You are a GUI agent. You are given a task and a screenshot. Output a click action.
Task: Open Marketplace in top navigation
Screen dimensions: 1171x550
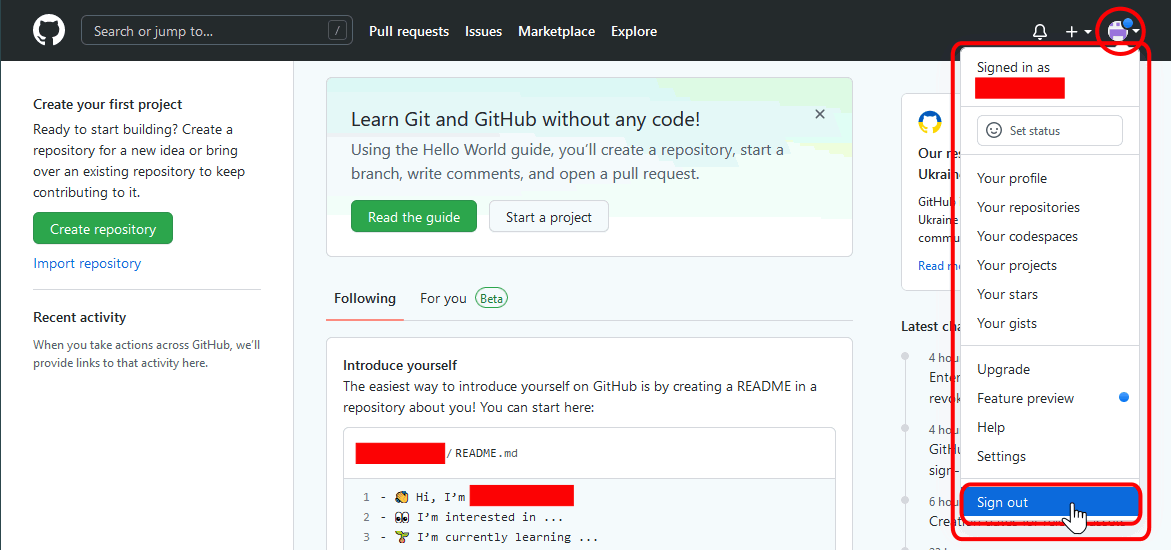[x=556, y=31]
